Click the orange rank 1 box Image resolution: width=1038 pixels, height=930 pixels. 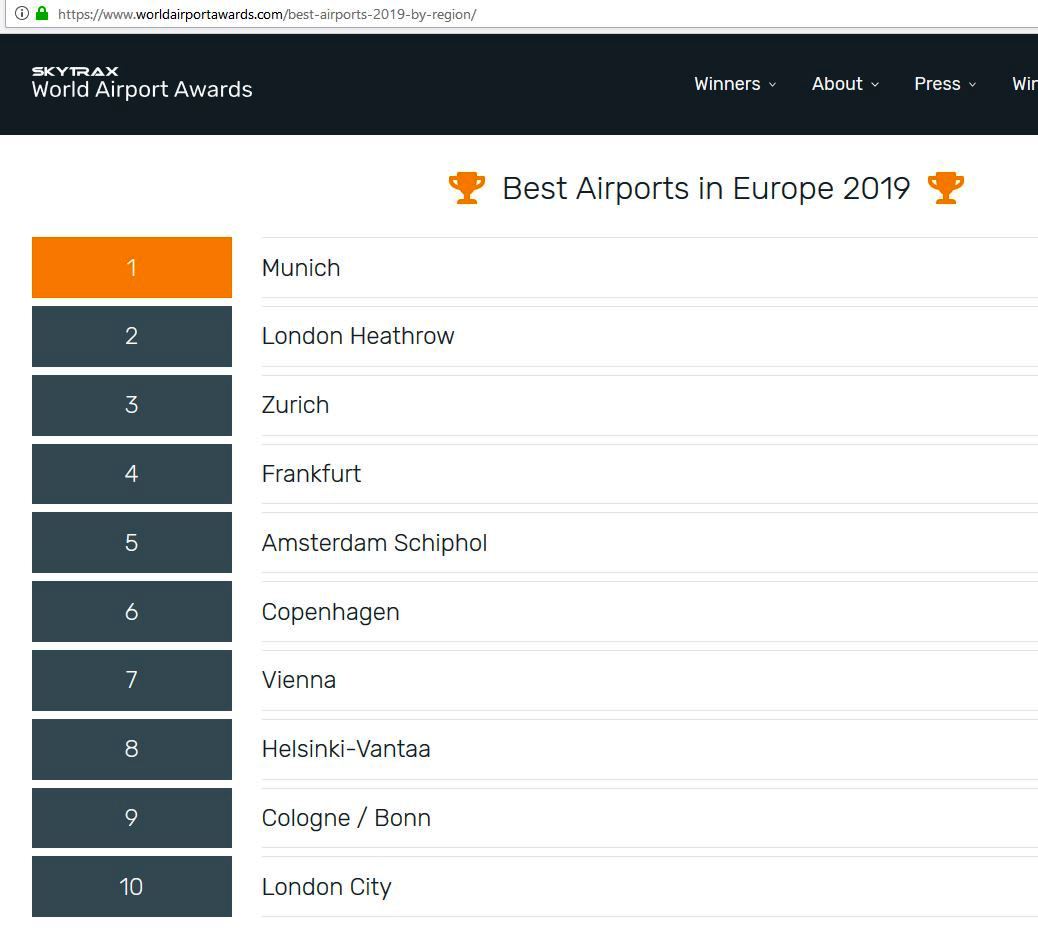coord(132,267)
